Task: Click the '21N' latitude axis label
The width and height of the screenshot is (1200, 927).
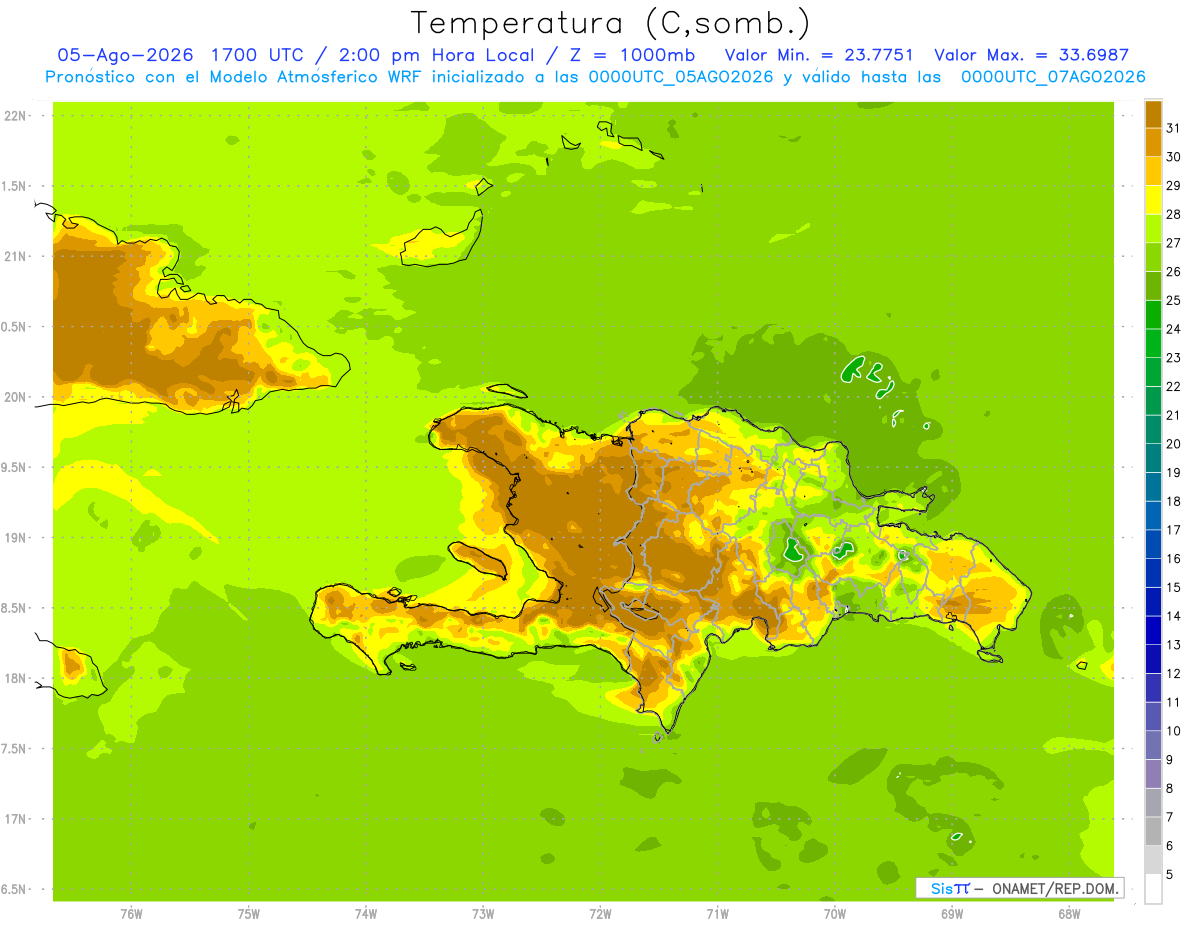Action: (15, 256)
